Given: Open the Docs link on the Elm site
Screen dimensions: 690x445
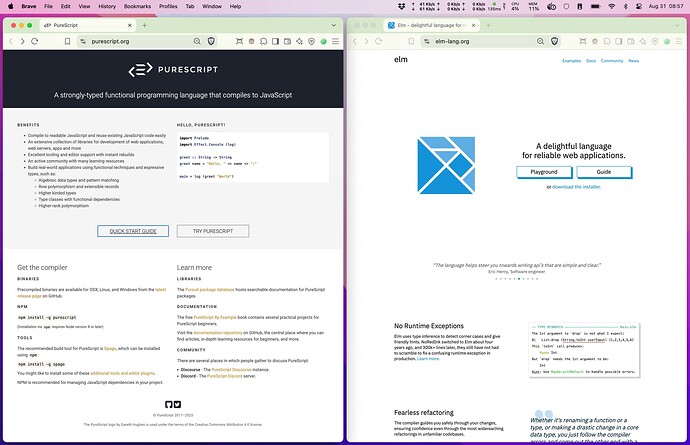Looking at the screenshot, I should pyautogui.click(x=591, y=61).
